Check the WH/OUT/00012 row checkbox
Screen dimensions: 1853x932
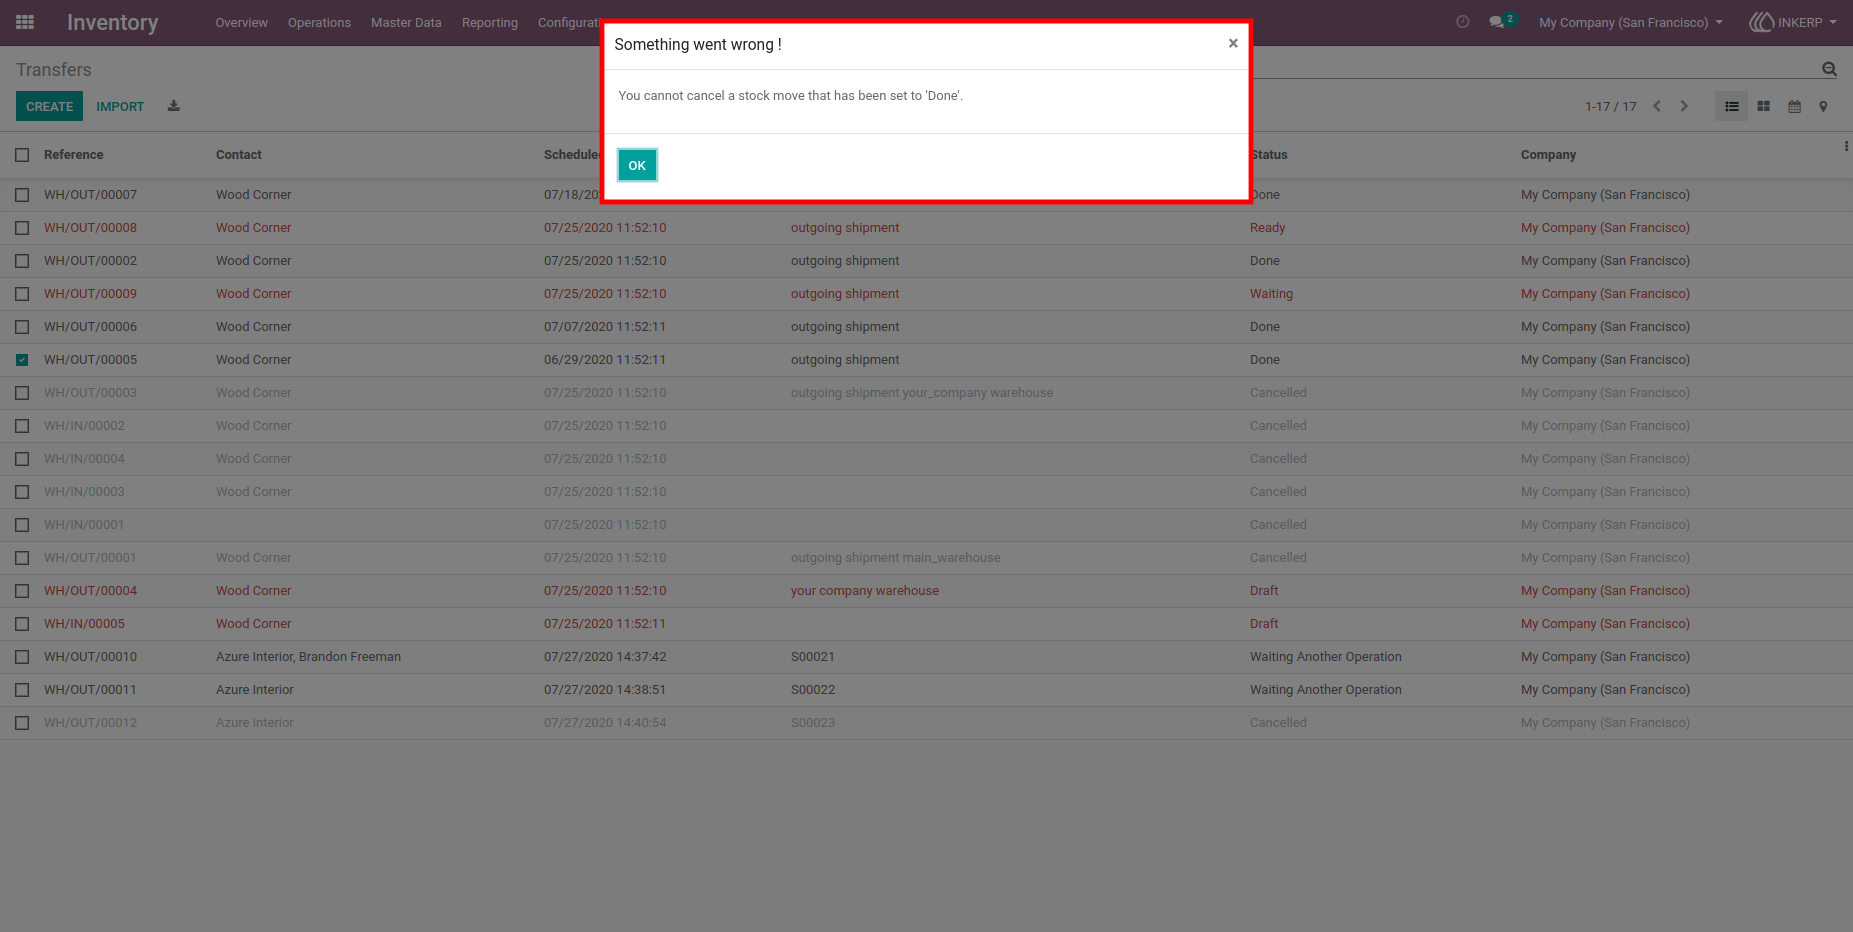coord(22,723)
